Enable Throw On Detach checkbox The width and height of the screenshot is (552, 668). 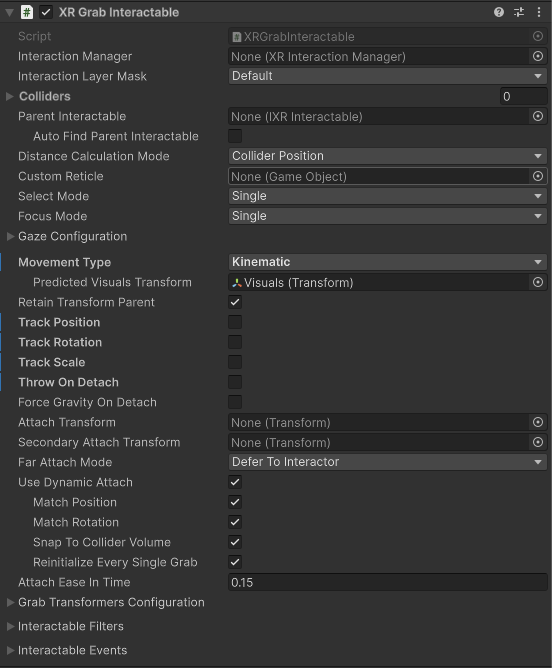[x=235, y=382]
